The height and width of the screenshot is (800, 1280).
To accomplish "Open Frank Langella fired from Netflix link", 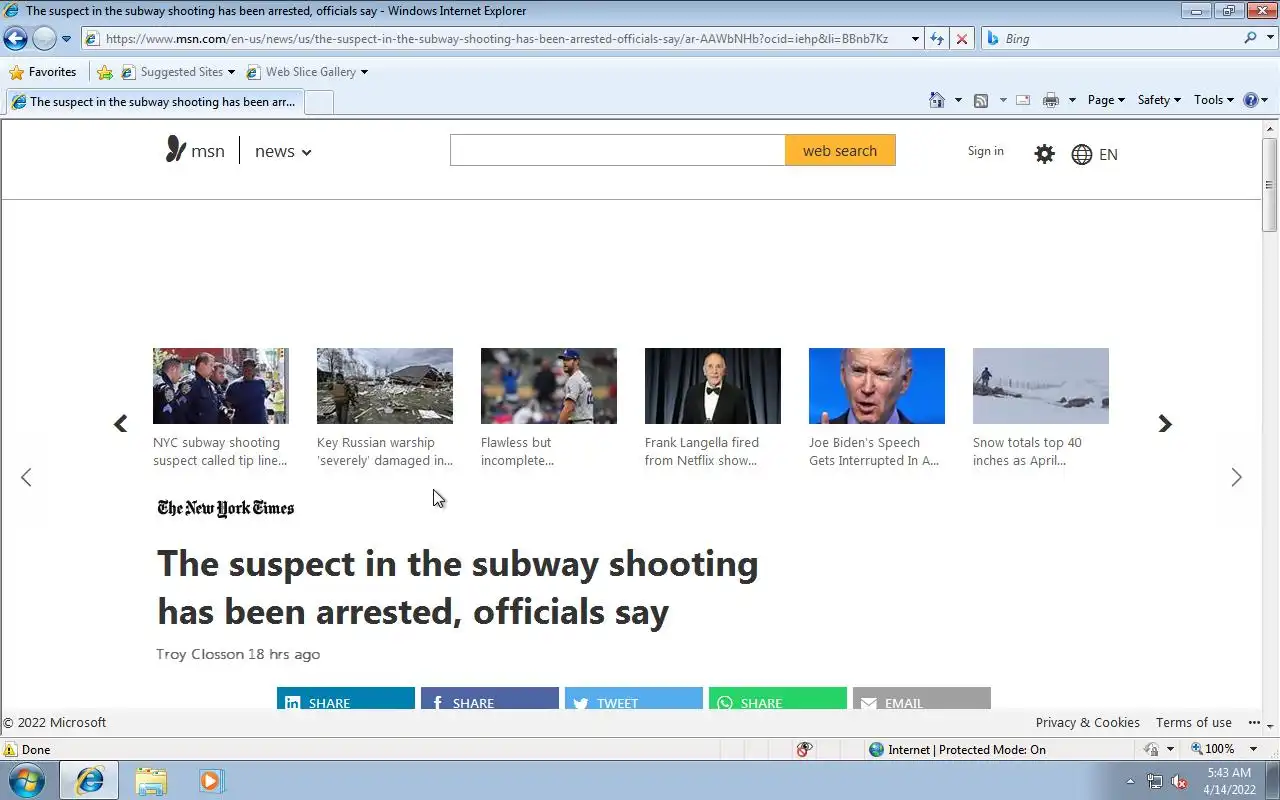I will (x=702, y=451).
